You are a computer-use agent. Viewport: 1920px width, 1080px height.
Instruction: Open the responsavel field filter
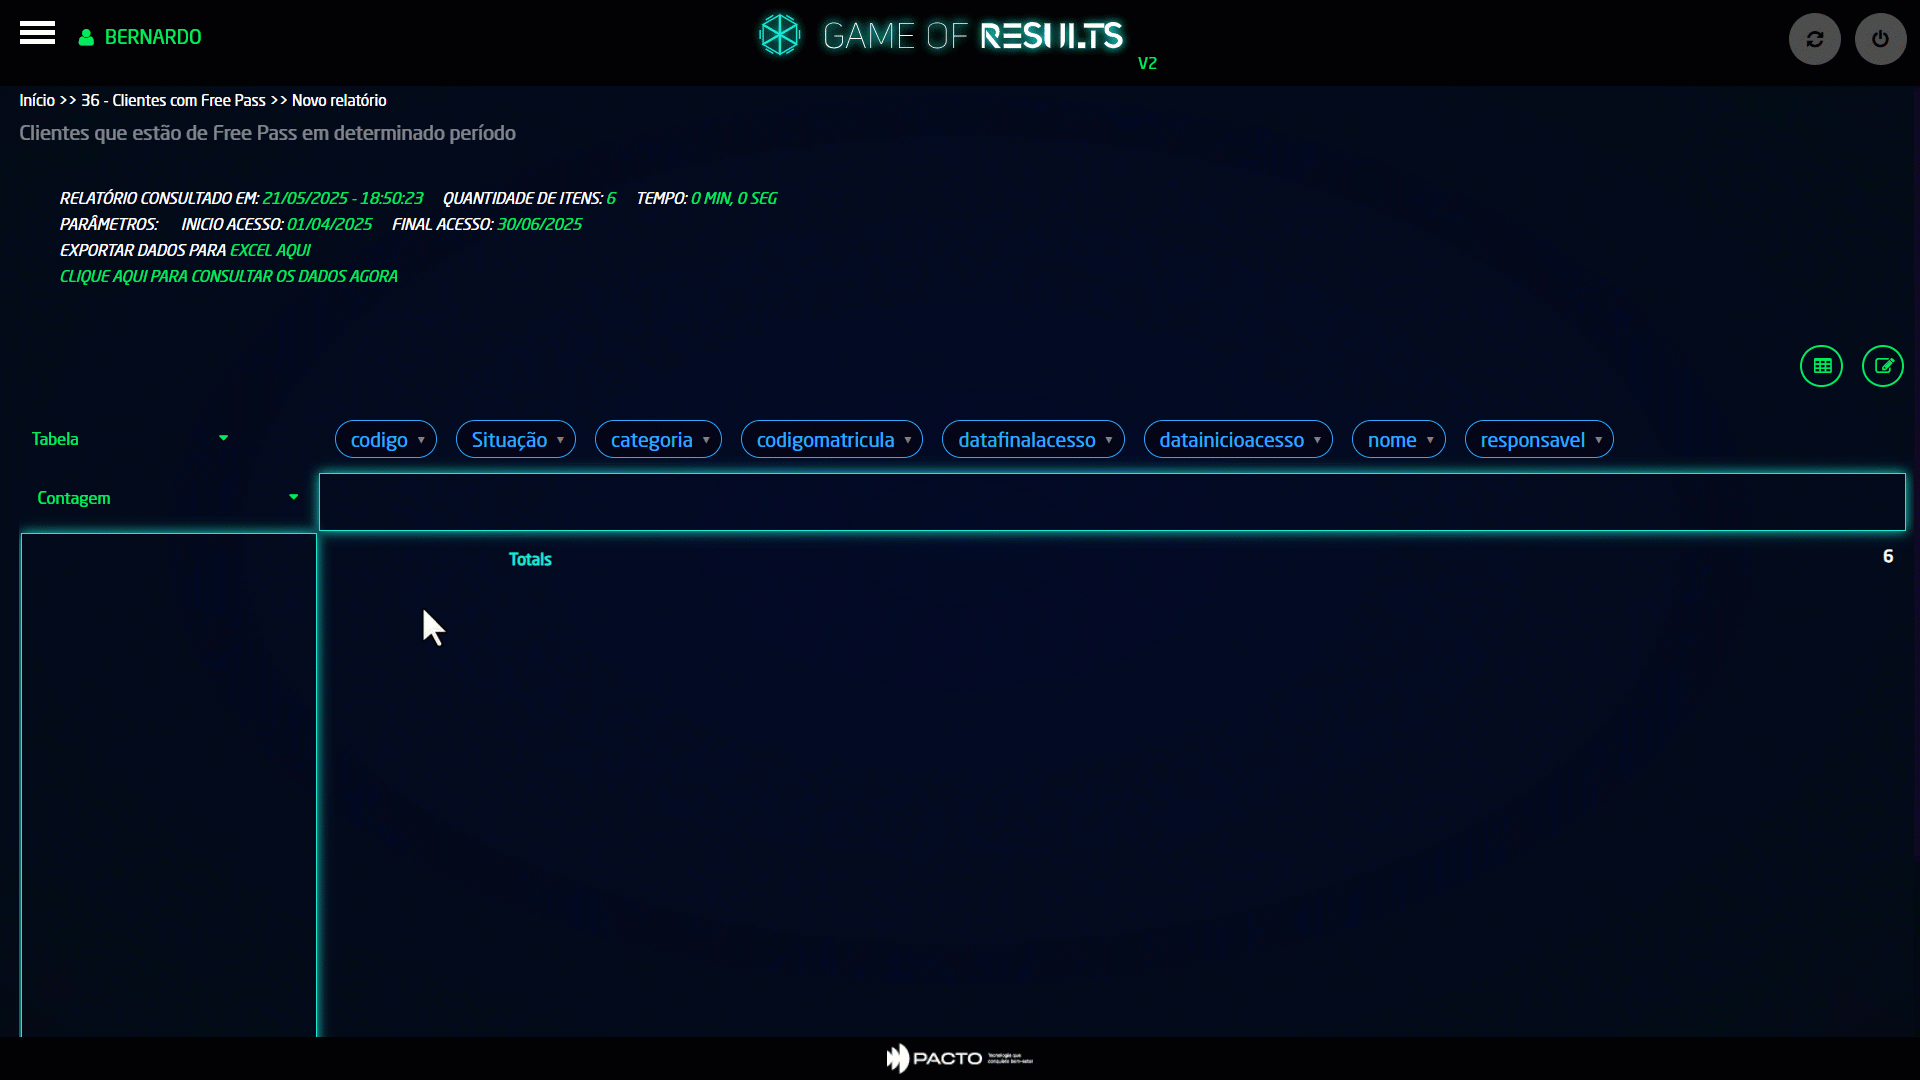click(1598, 440)
